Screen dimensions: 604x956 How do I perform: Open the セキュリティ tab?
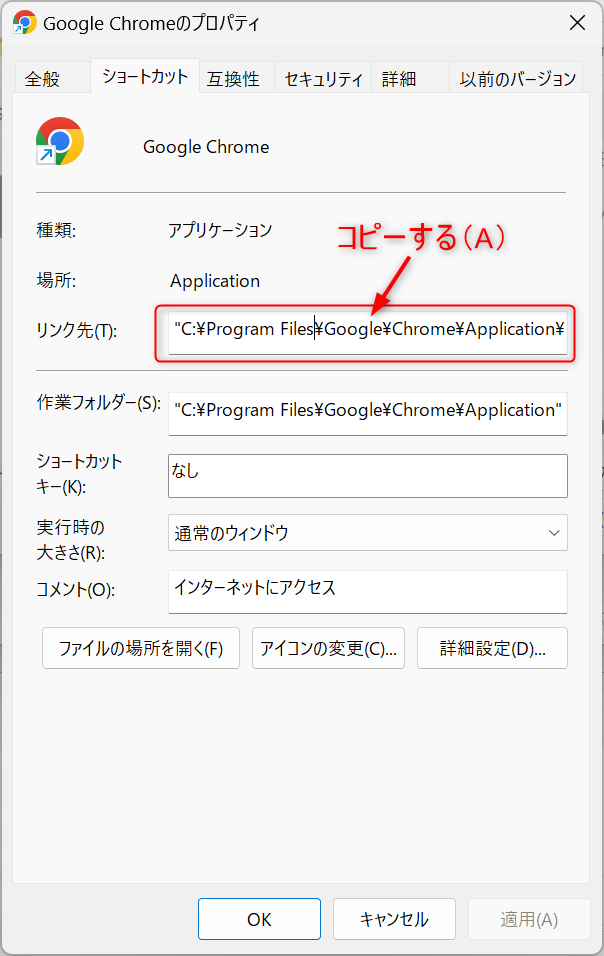point(323,79)
